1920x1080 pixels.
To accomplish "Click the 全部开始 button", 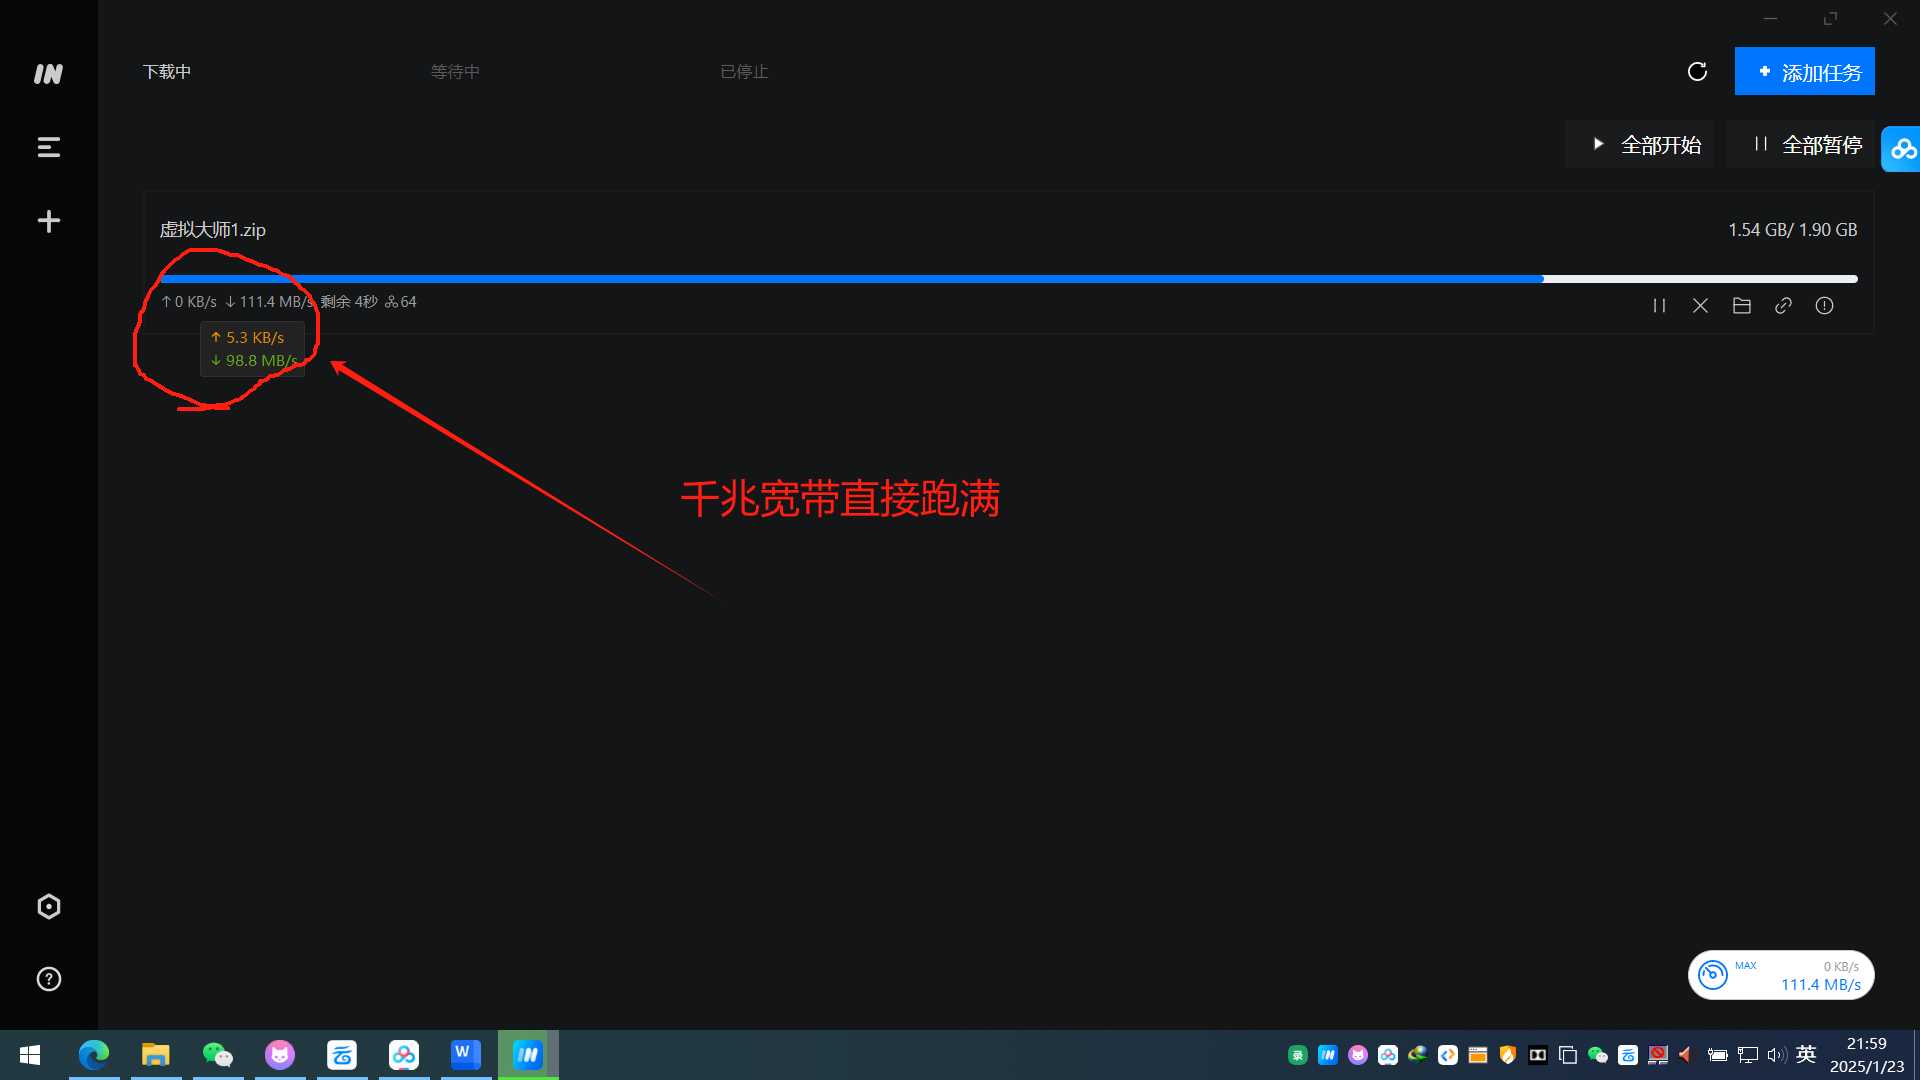I will tap(1640, 145).
